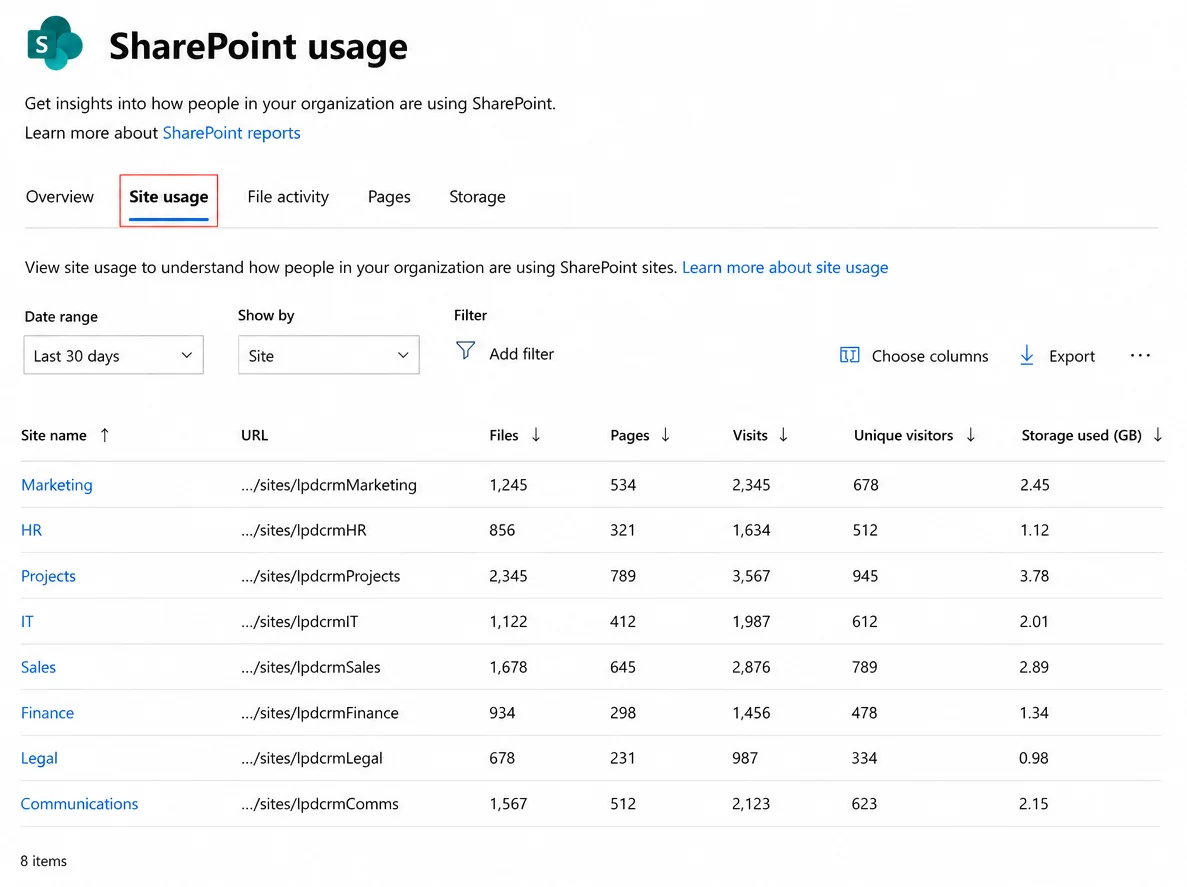Click the Export download arrow icon

(x=1027, y=355)
